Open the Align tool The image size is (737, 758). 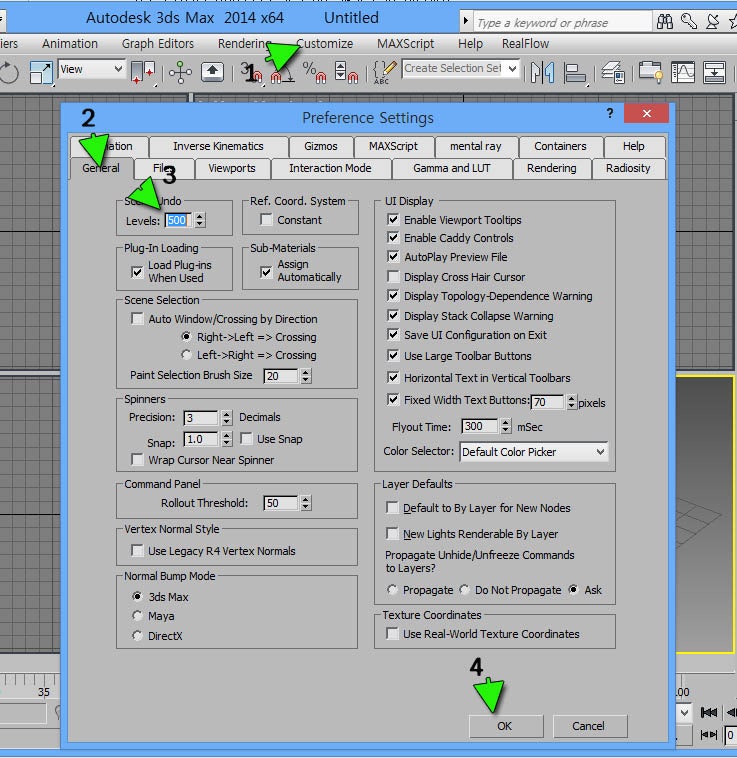[x=575, y=72]
